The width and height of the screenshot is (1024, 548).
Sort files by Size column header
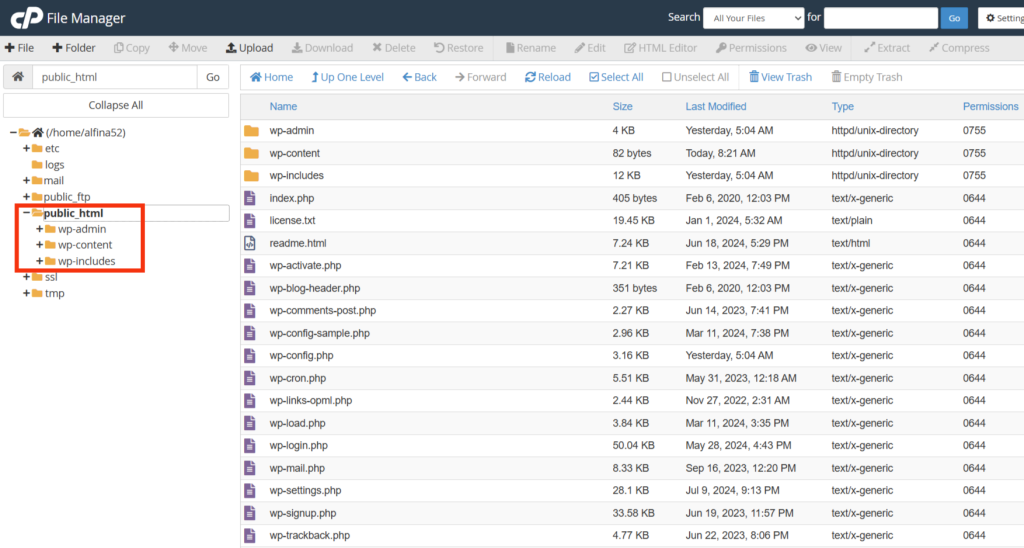622,106
